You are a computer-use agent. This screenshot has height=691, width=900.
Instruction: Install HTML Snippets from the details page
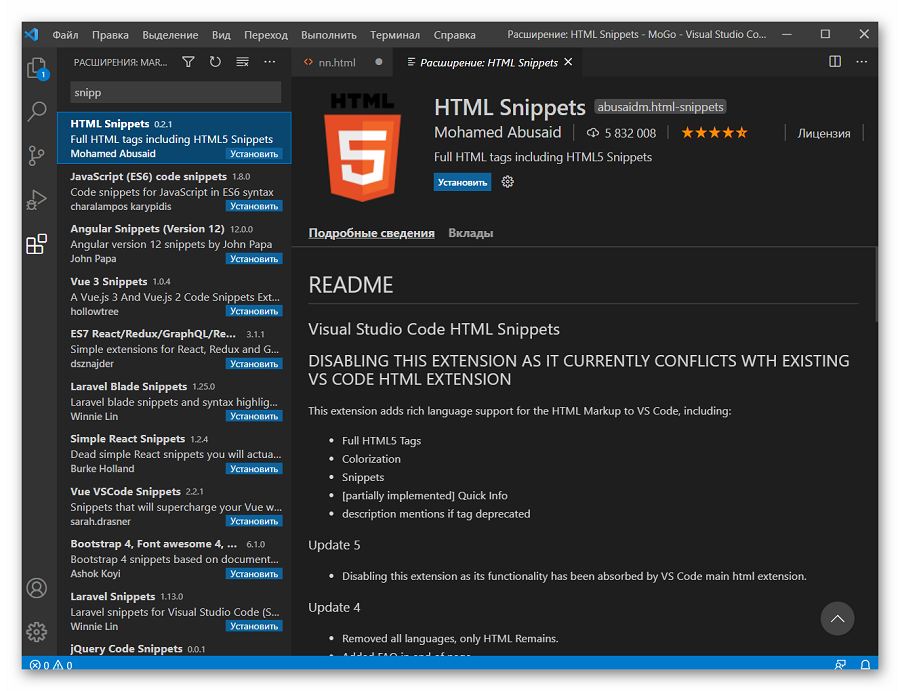click(462, 182)
